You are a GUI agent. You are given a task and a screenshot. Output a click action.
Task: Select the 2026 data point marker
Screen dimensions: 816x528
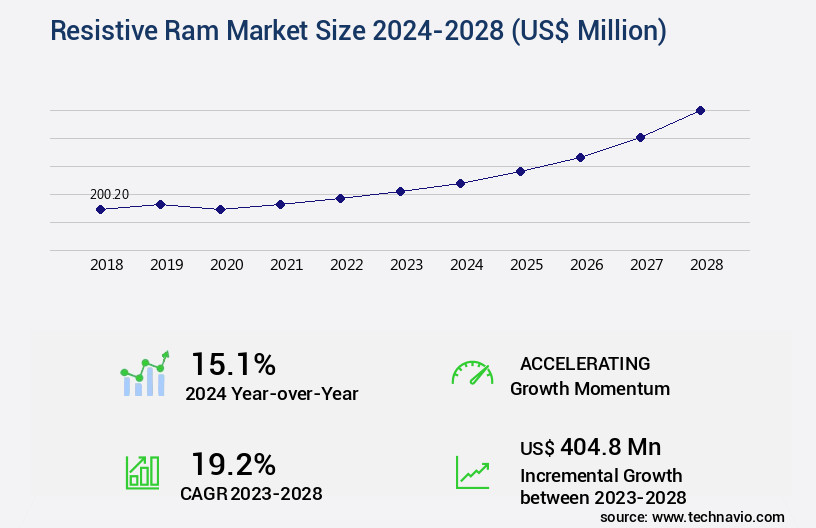click(x=580, y=157)
